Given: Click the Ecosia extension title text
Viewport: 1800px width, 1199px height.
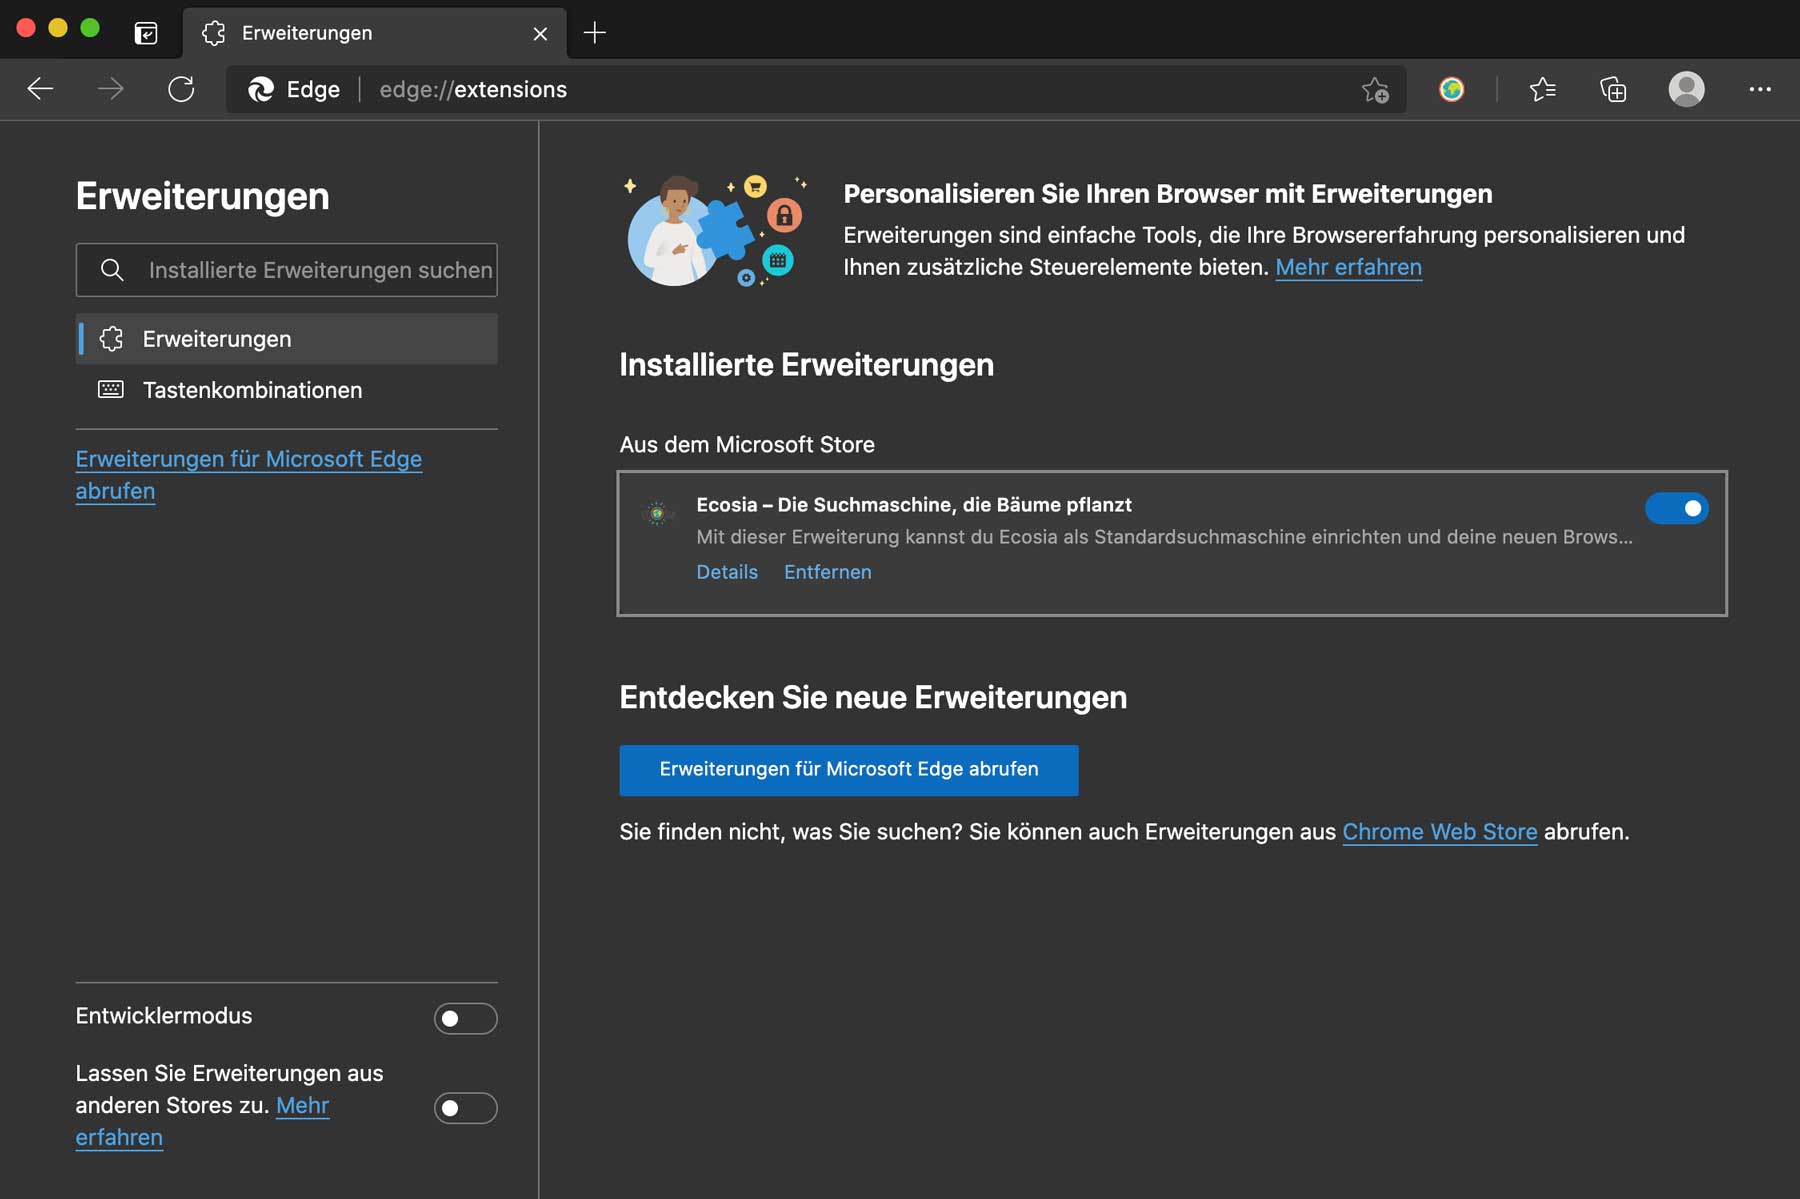Looking at the screenshot, I should point(914,505).
